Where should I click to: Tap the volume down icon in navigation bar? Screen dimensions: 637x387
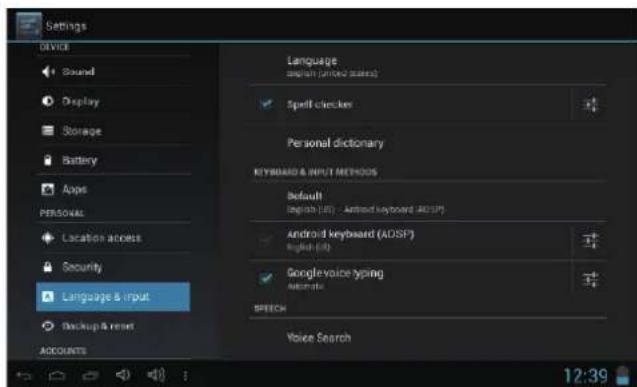pos(123,375)
